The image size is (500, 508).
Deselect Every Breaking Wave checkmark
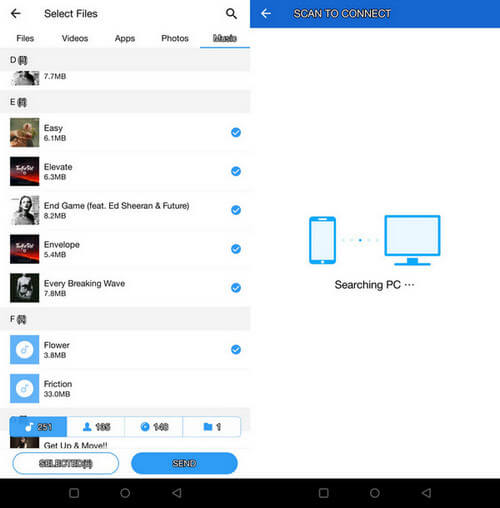[x=236, y=288]
